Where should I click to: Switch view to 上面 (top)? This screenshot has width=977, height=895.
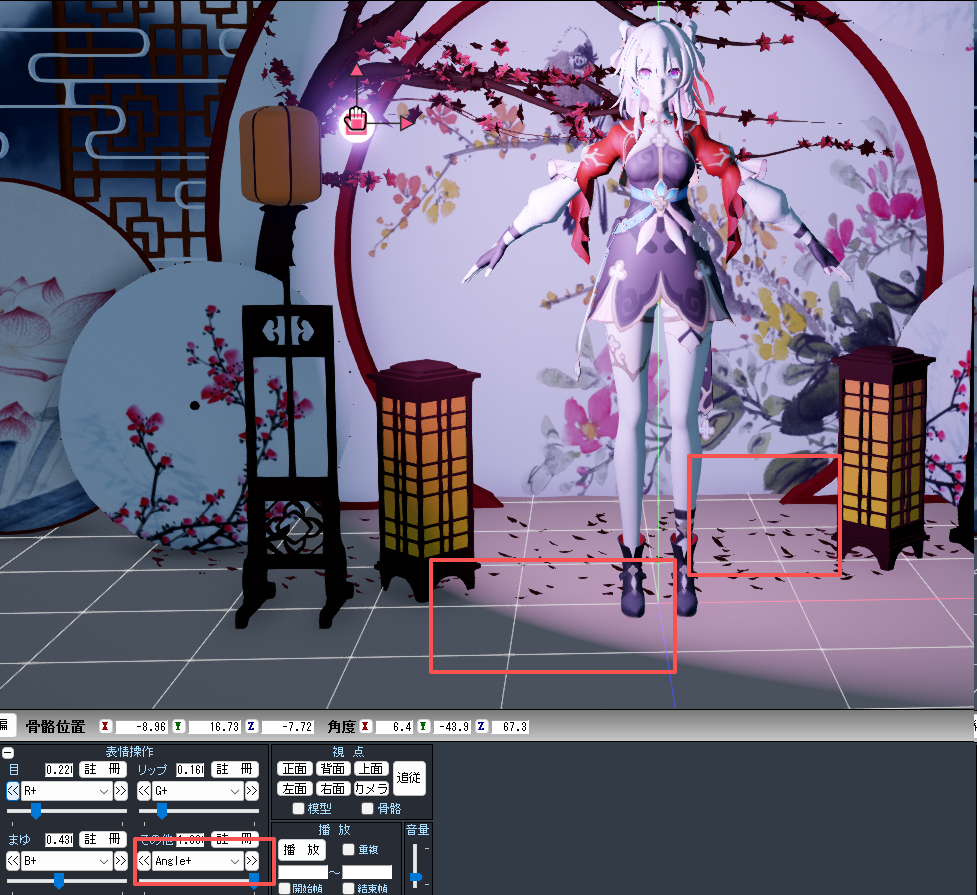(x=371, y=768)
